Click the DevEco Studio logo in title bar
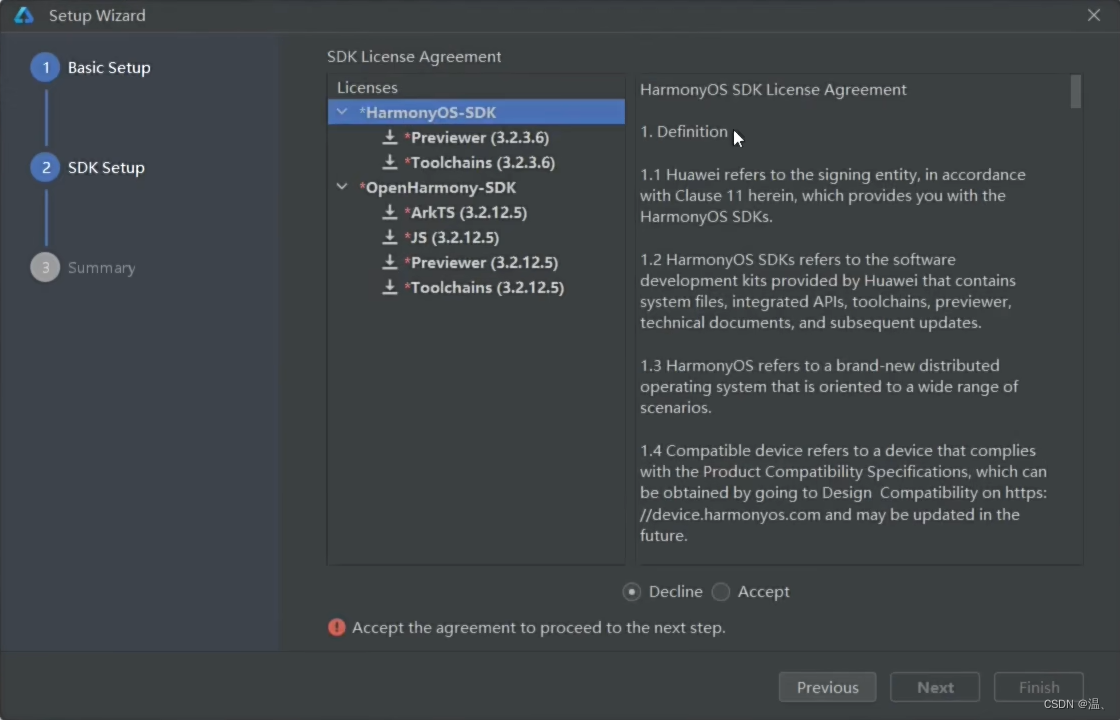The width and height of the screenshot is (1120, 720). click(x=24, y=15)
